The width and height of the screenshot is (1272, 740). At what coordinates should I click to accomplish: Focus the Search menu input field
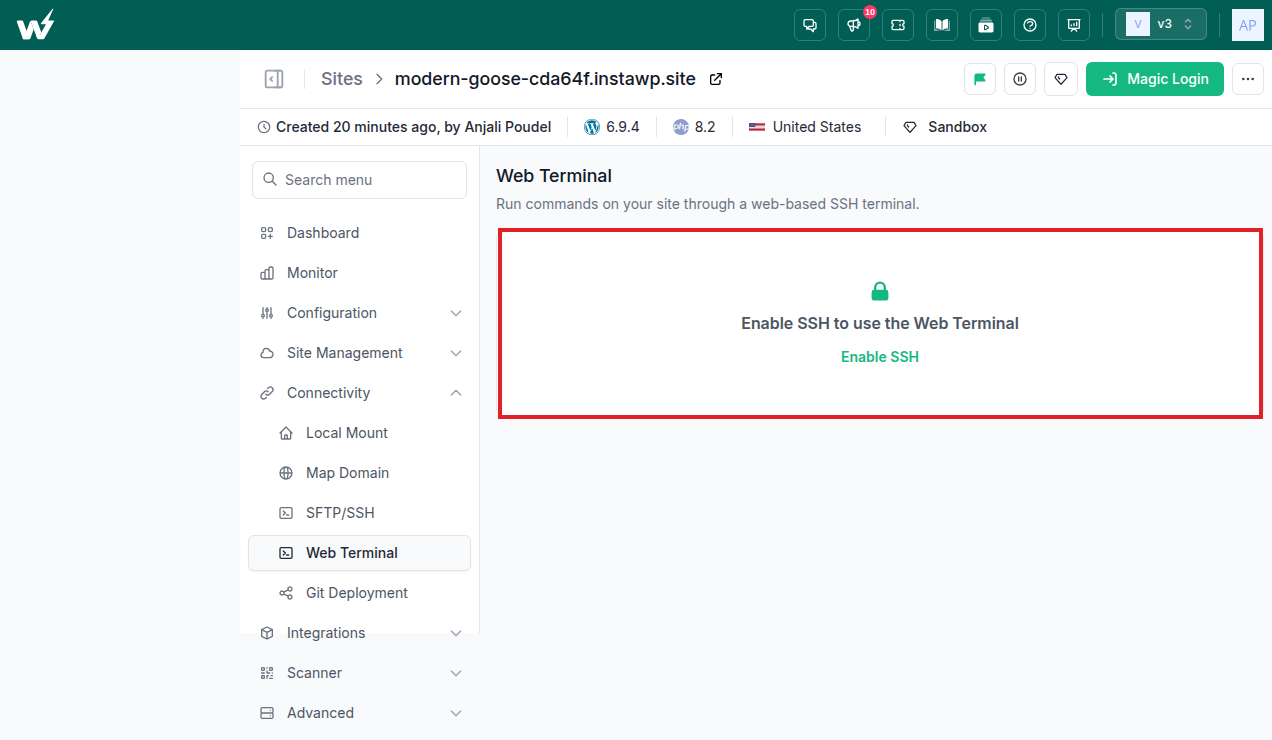pyautogui.click(x=360, y=180)
